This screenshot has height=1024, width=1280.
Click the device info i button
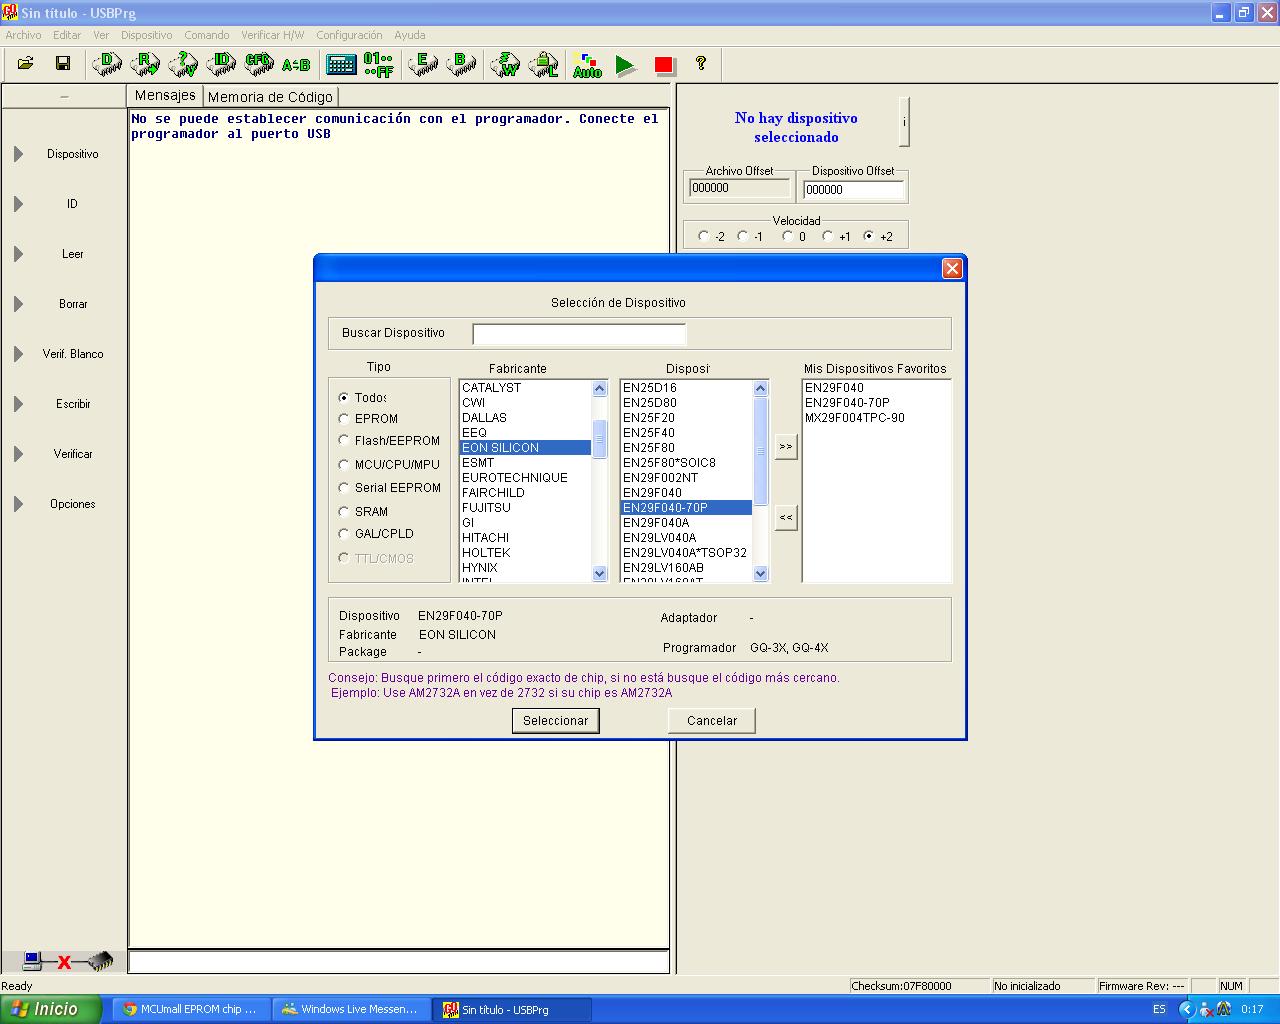click(x=904, y=122)
